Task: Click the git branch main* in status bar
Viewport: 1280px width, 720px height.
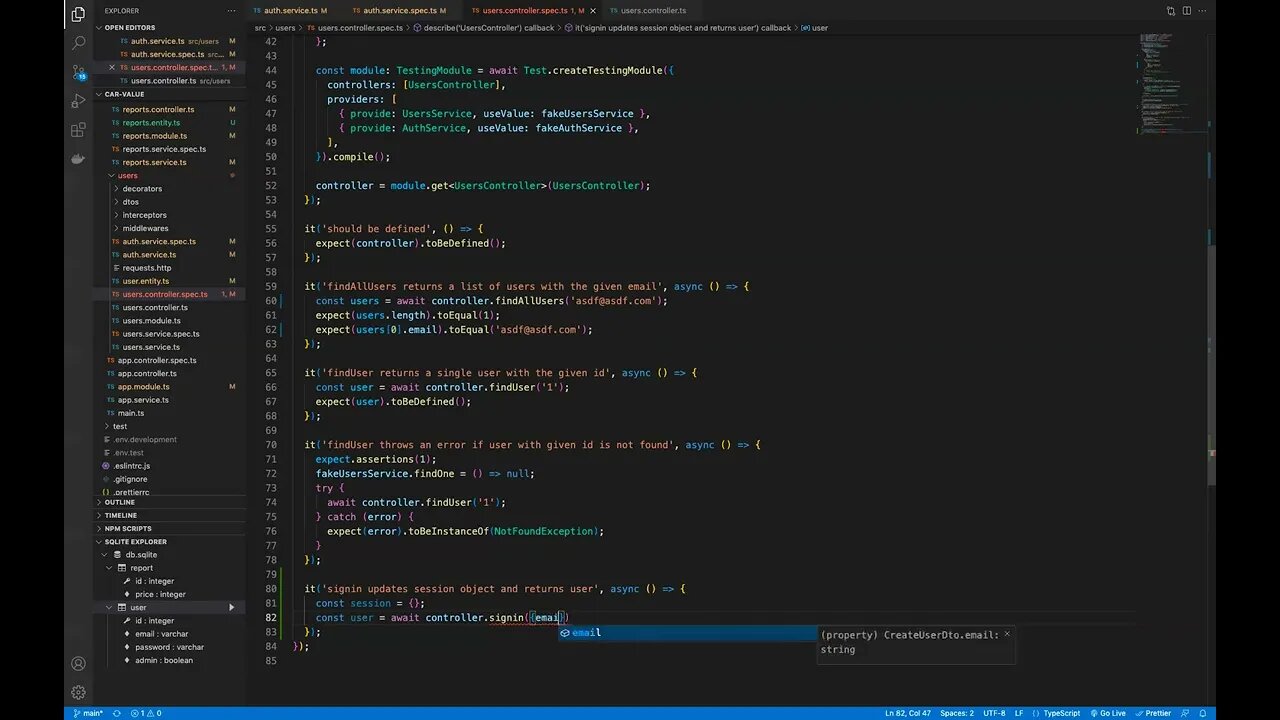Action: point(88,713)
